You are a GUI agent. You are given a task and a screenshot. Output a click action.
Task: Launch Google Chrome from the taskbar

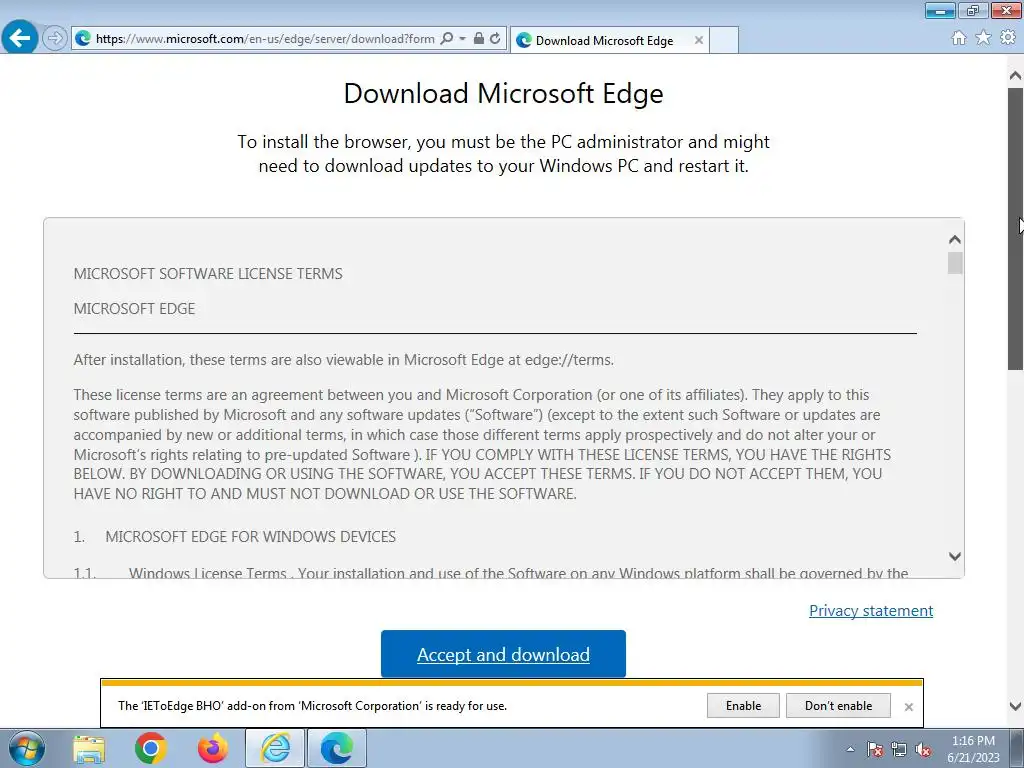pos(151,748)
